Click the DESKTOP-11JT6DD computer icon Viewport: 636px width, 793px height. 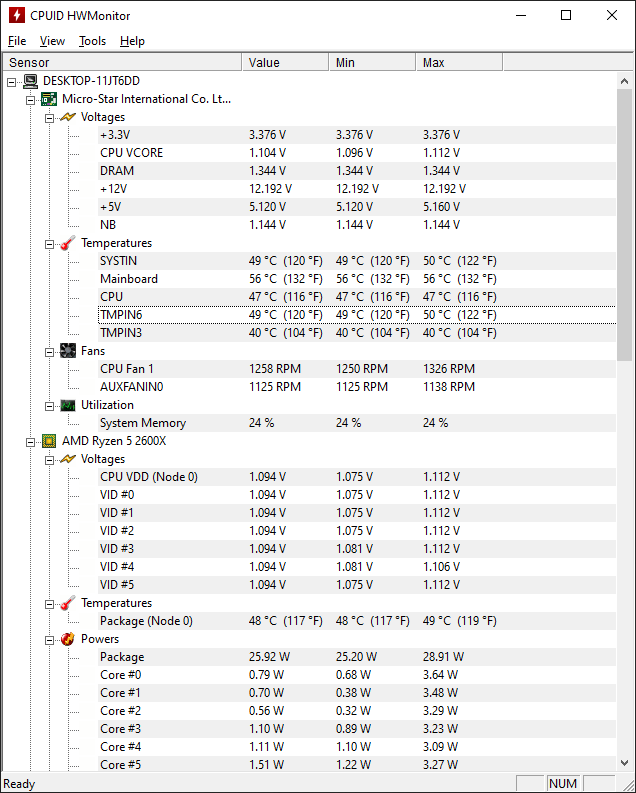point(31,81)
